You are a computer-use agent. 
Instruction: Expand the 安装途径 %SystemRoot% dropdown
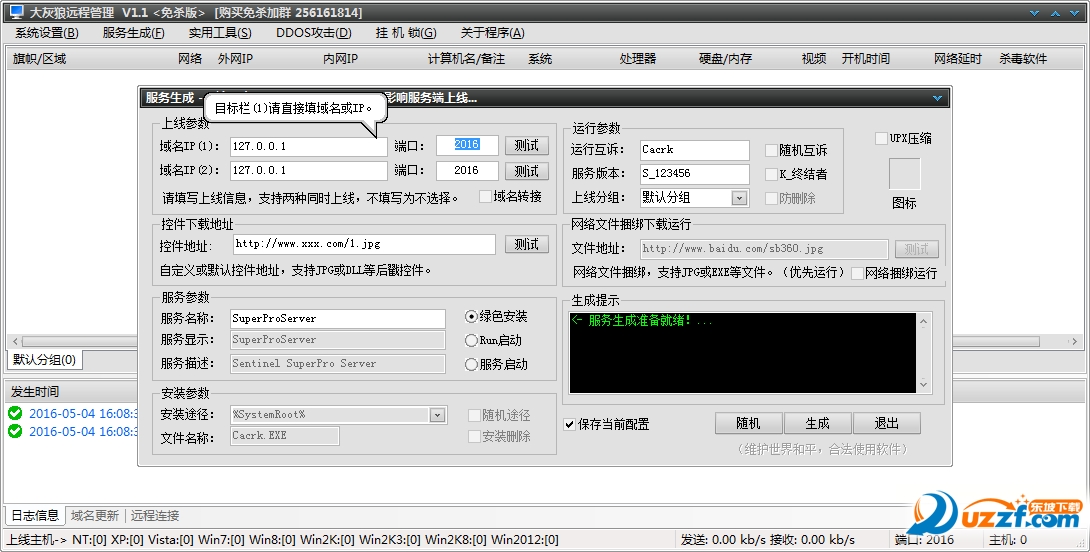coord(437,415)
